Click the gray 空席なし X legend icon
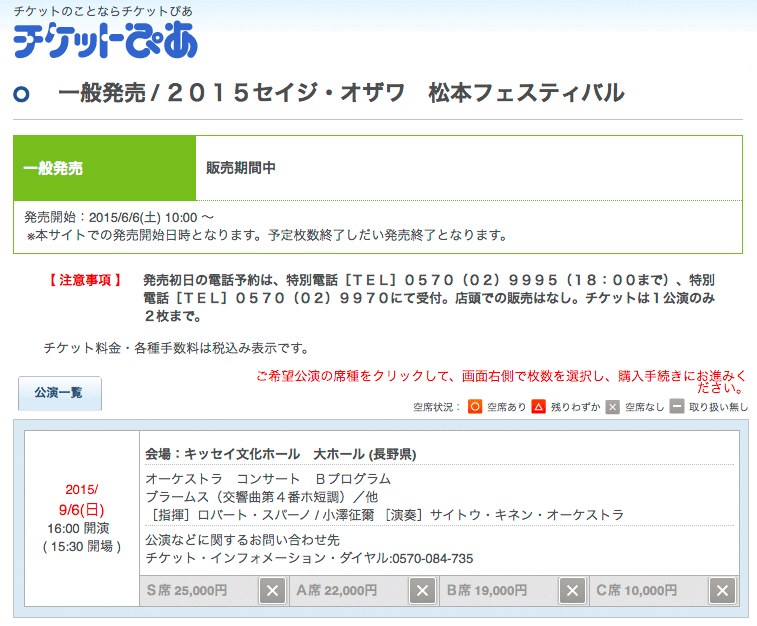Screen dimensions: 757x626 click(x=612, y=407)
